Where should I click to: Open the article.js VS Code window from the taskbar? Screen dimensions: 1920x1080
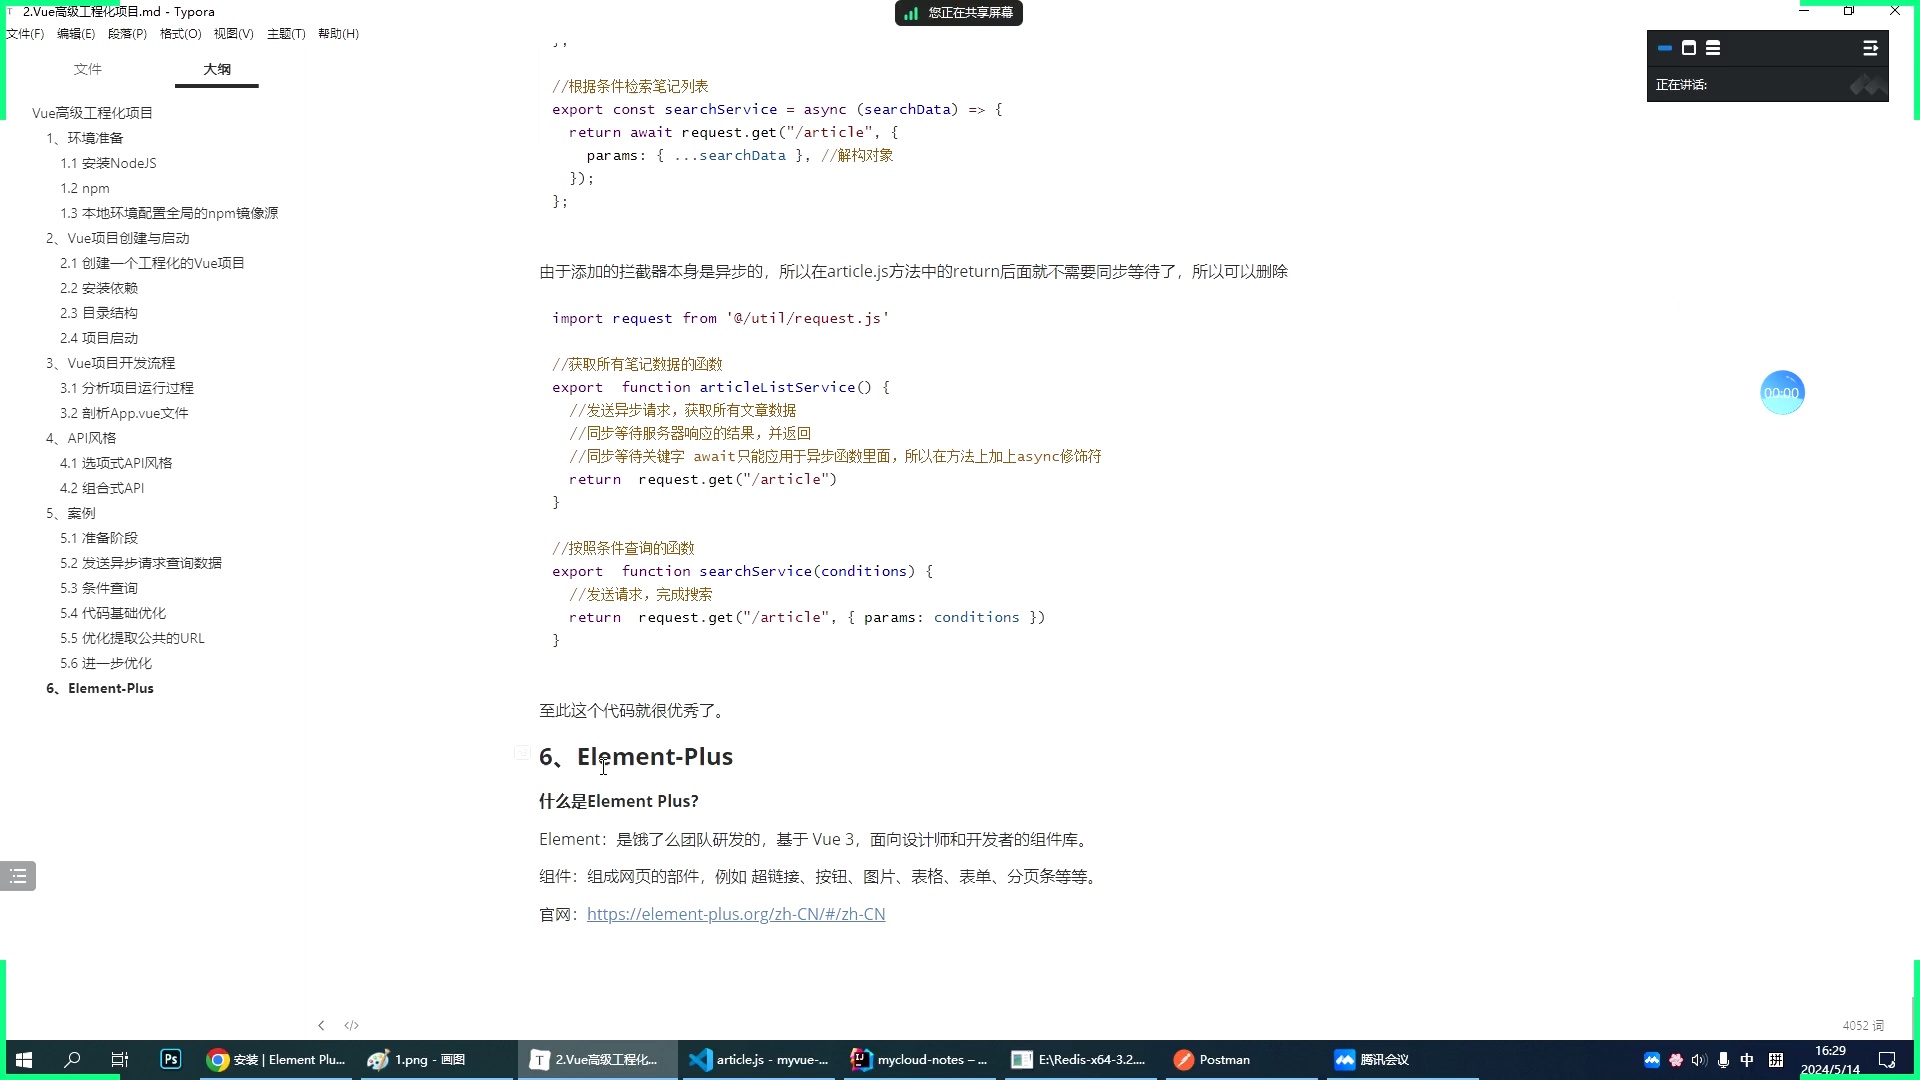tap(757, 1059)
